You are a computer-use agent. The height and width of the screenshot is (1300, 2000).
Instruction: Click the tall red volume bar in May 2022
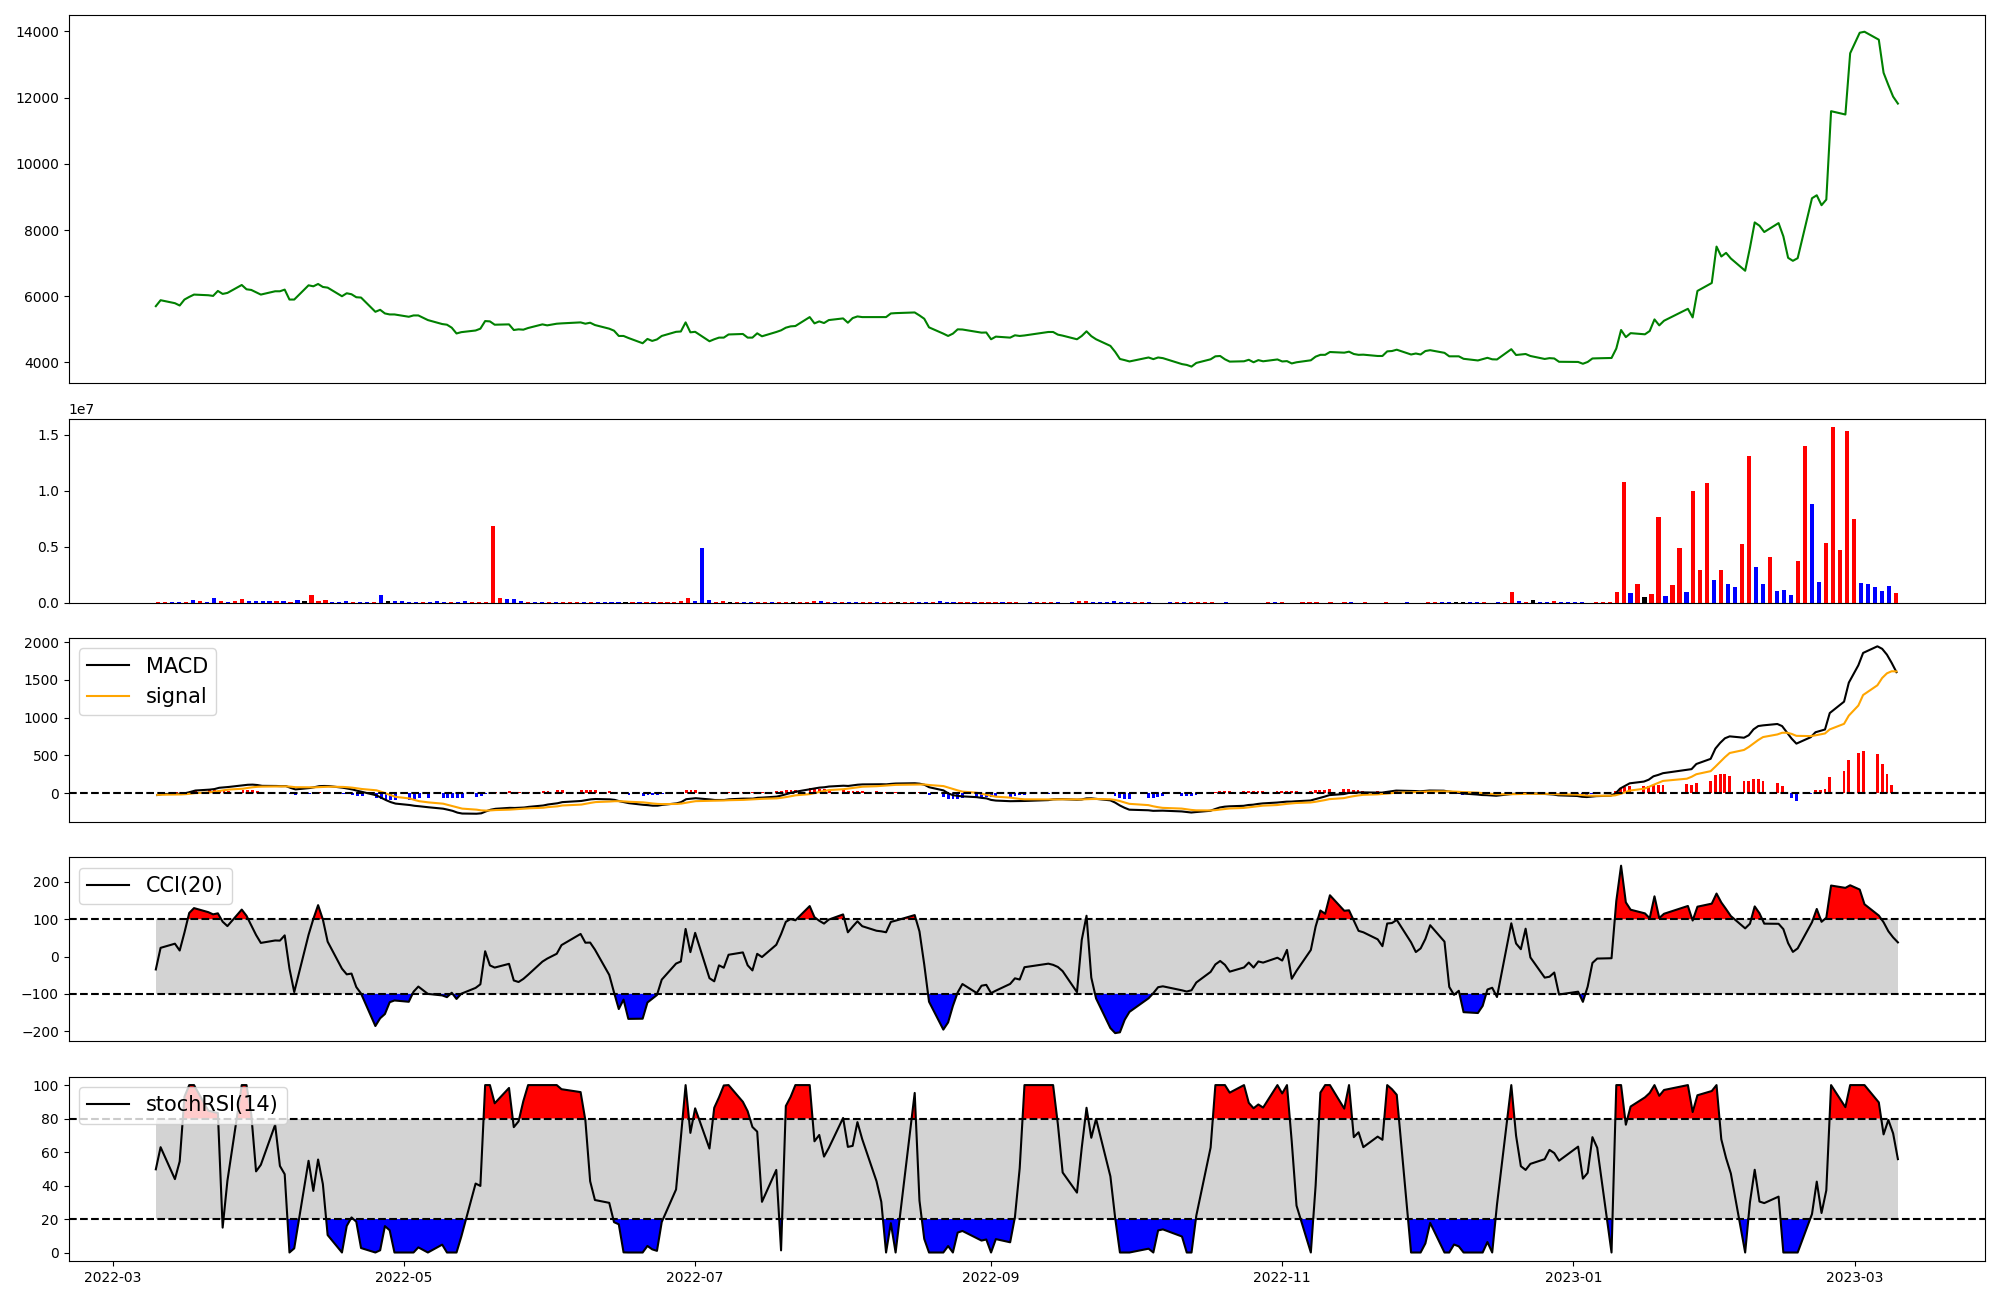pyautogui.click(x=493, y=564)
